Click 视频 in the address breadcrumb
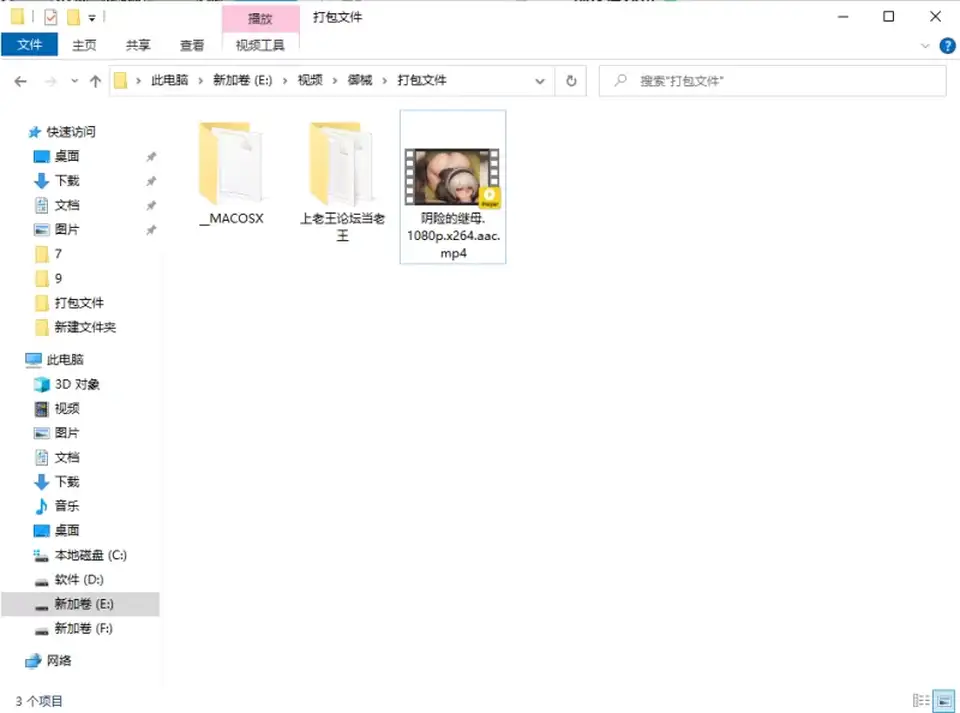Image resolution: width=960 pixels, height=713 pixels. tap(310, 80)
